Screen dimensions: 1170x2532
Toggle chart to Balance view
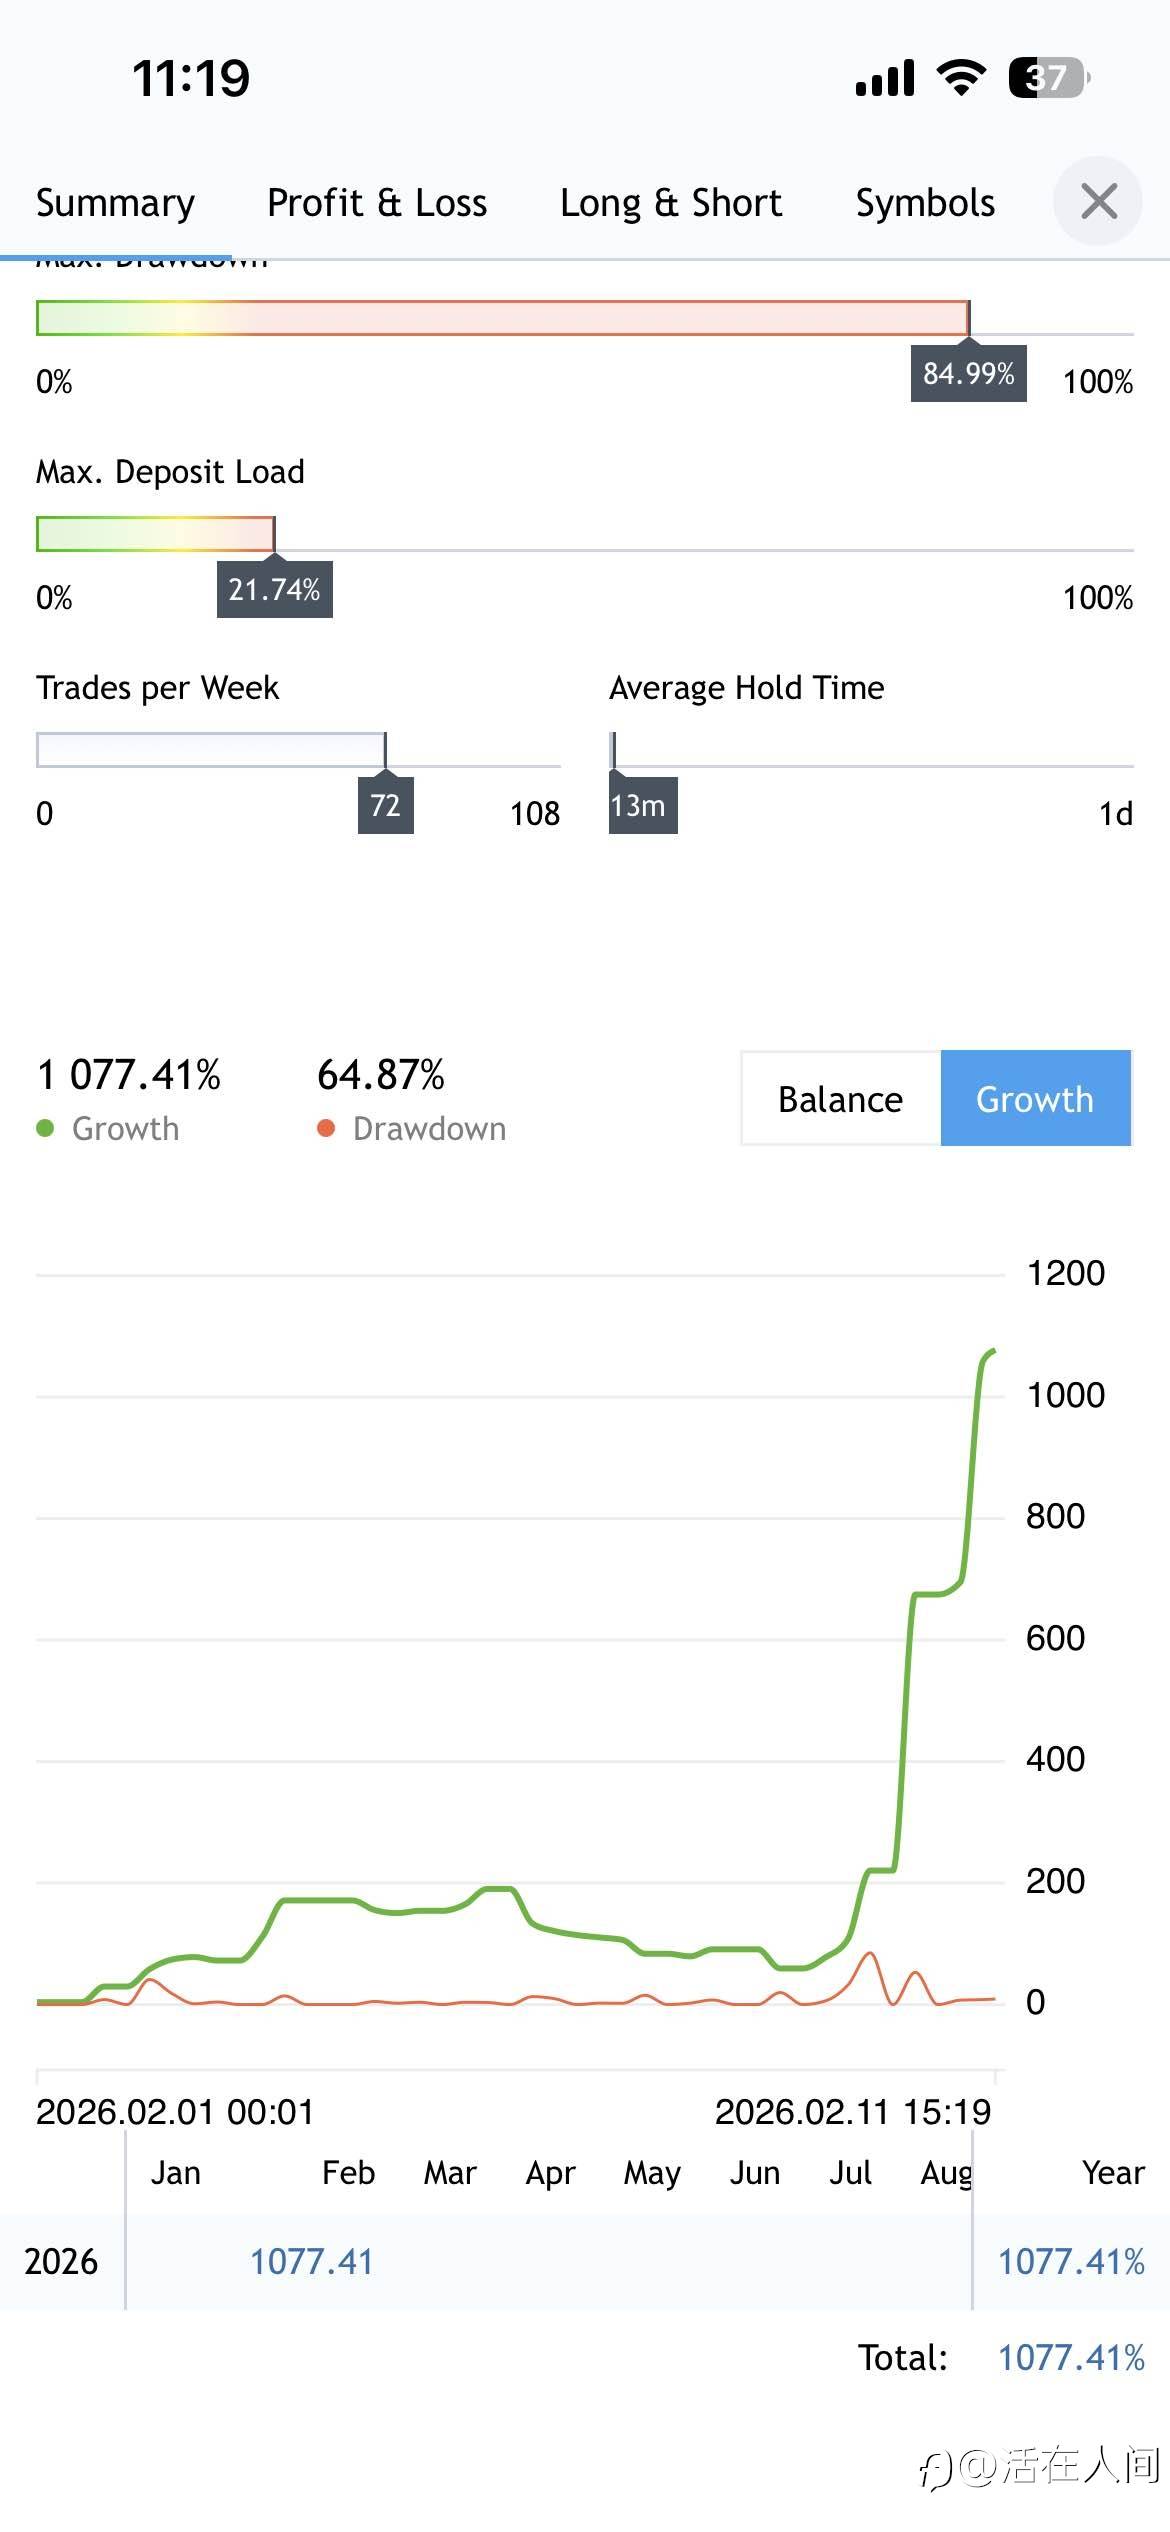point(840,1099)
